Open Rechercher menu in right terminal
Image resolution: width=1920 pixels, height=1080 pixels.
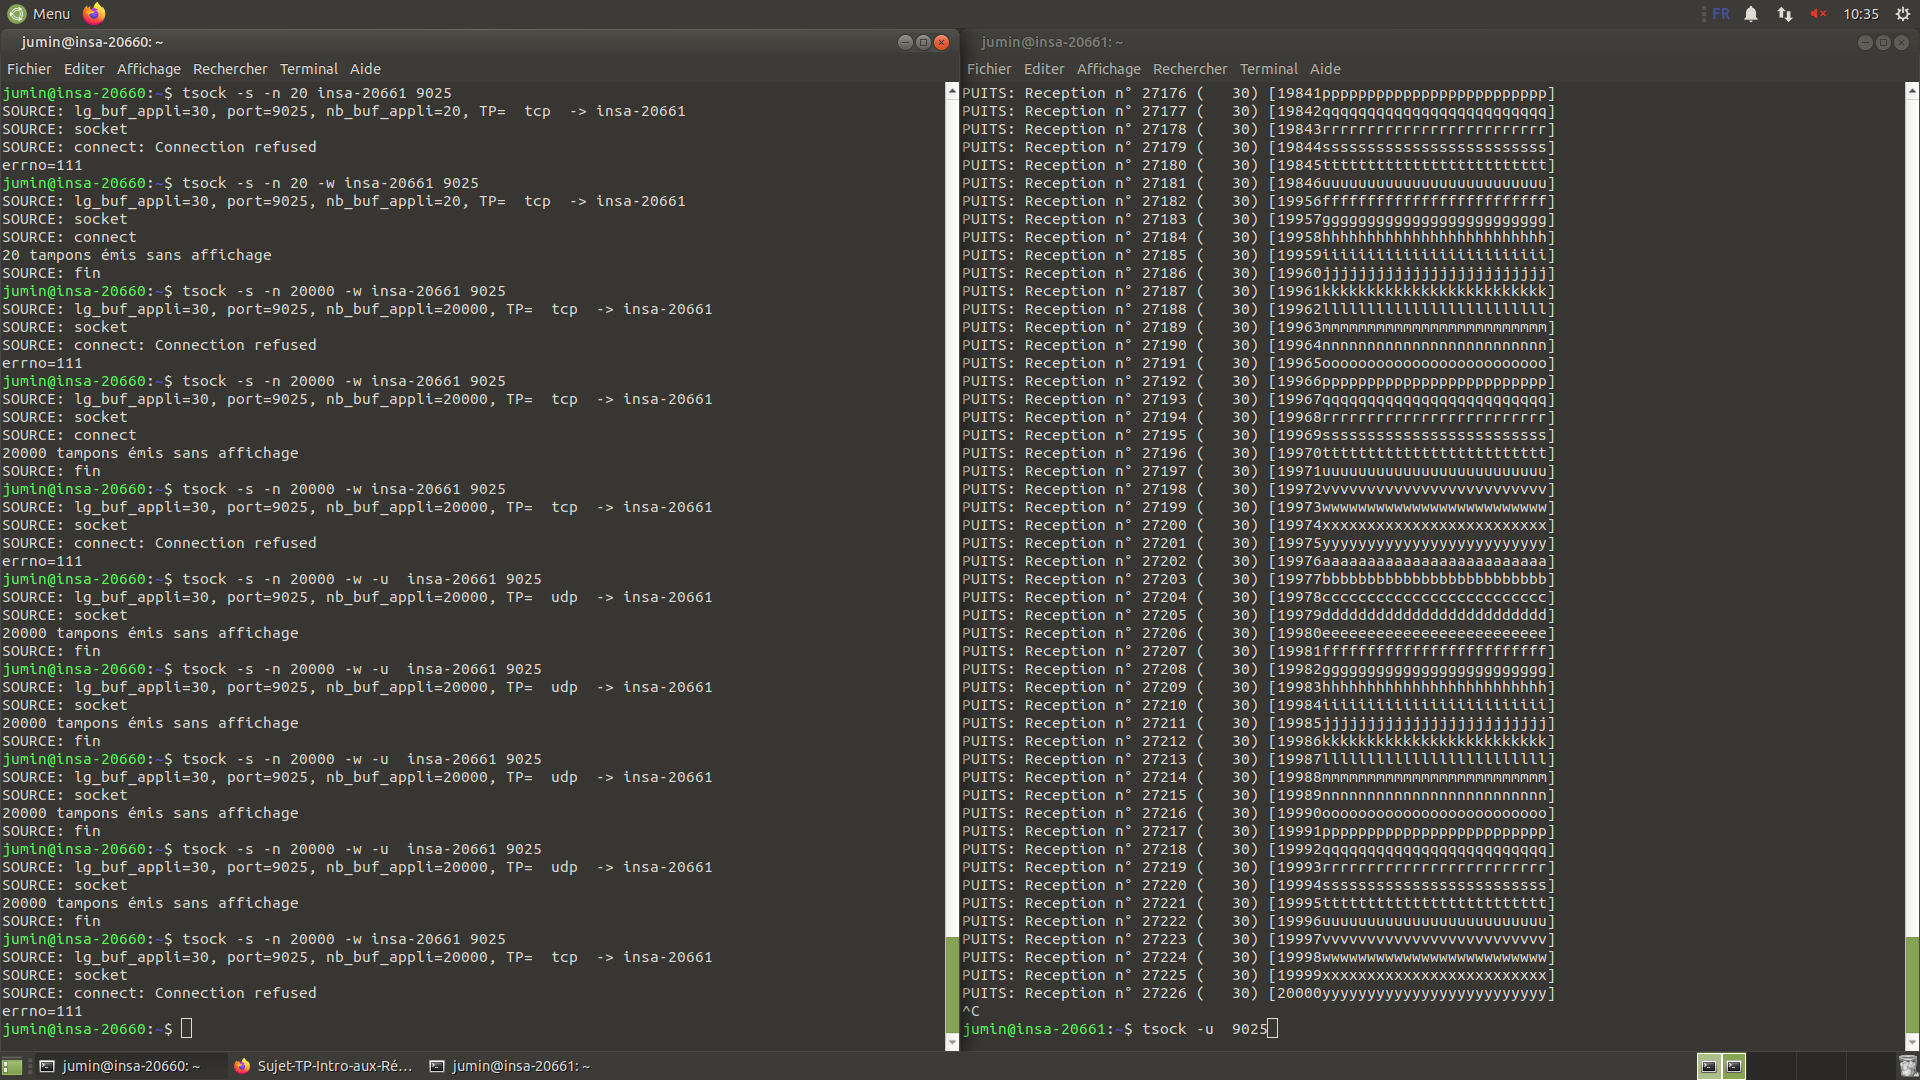[1189, 69]
